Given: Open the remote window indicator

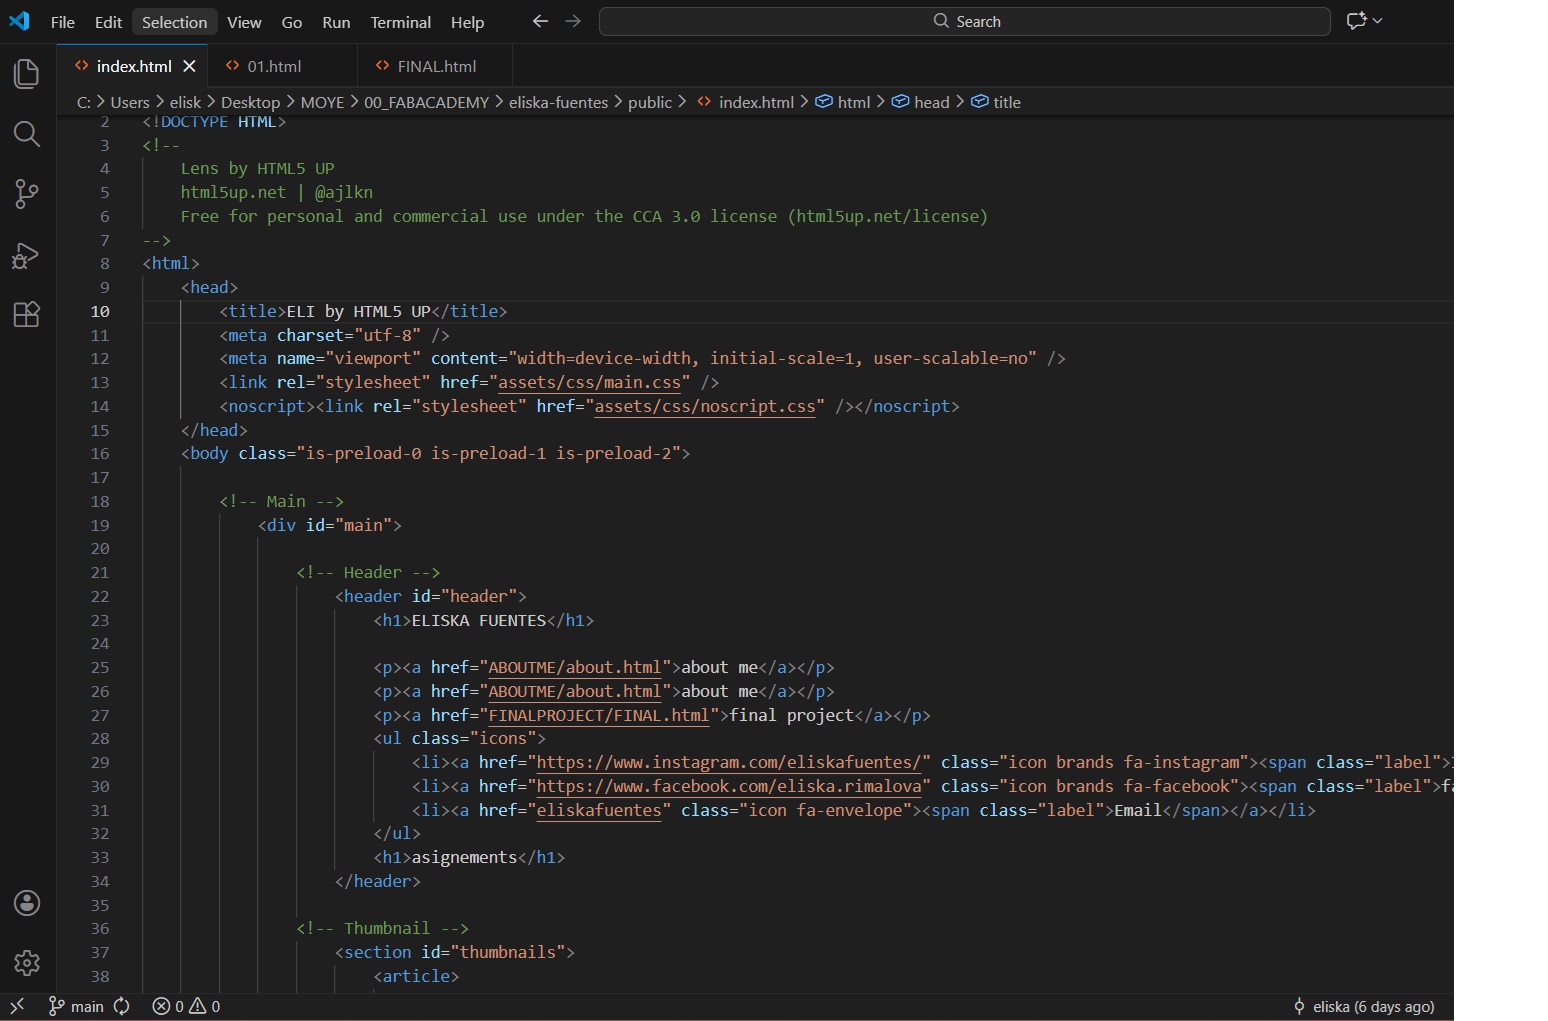Looking at the screenshot, I should coord(17,1006).
